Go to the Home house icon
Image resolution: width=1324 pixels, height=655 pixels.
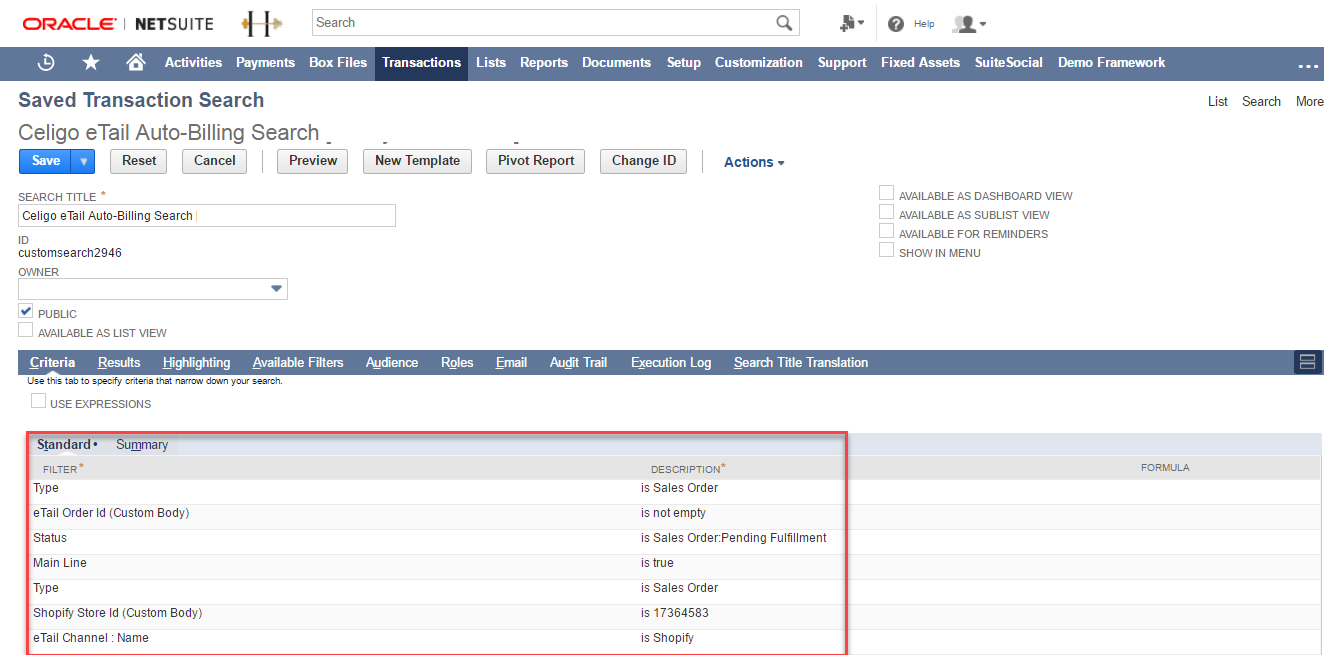point(136,62)
